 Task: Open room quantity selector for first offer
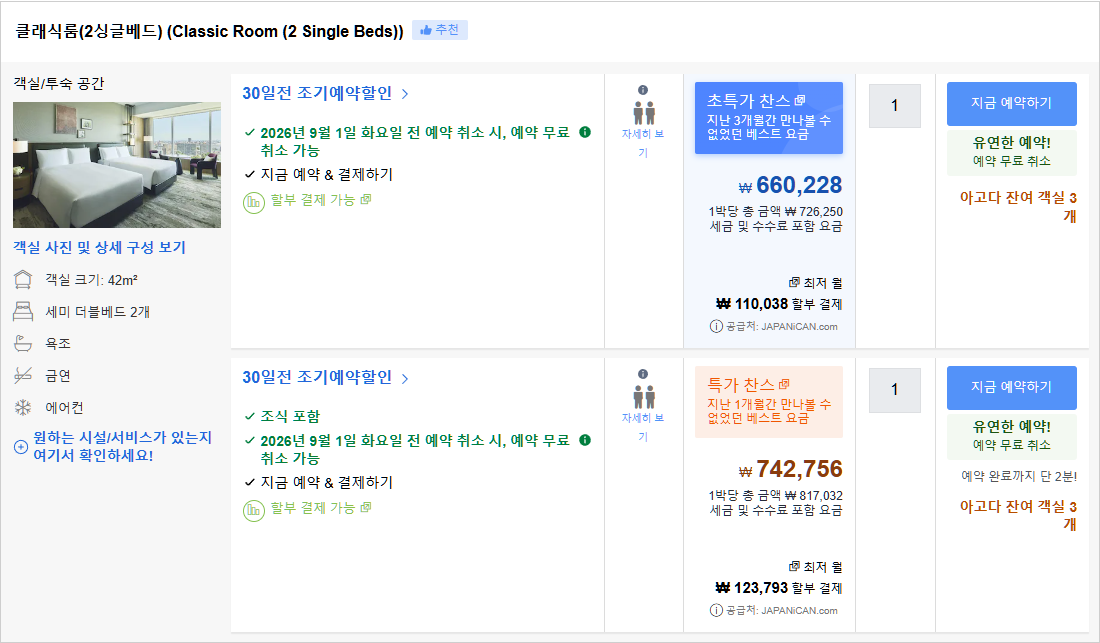(x=894, y=106)
